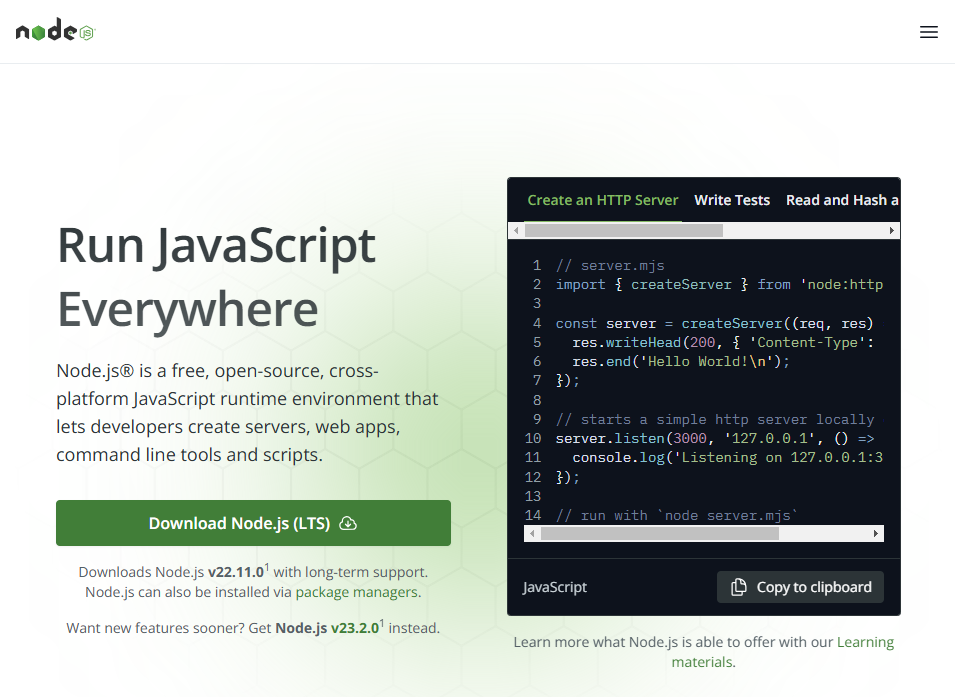The height and width of the screenshot is (697, 955).
Task: Open the Read and Hash tab
Action: point(842,200)
